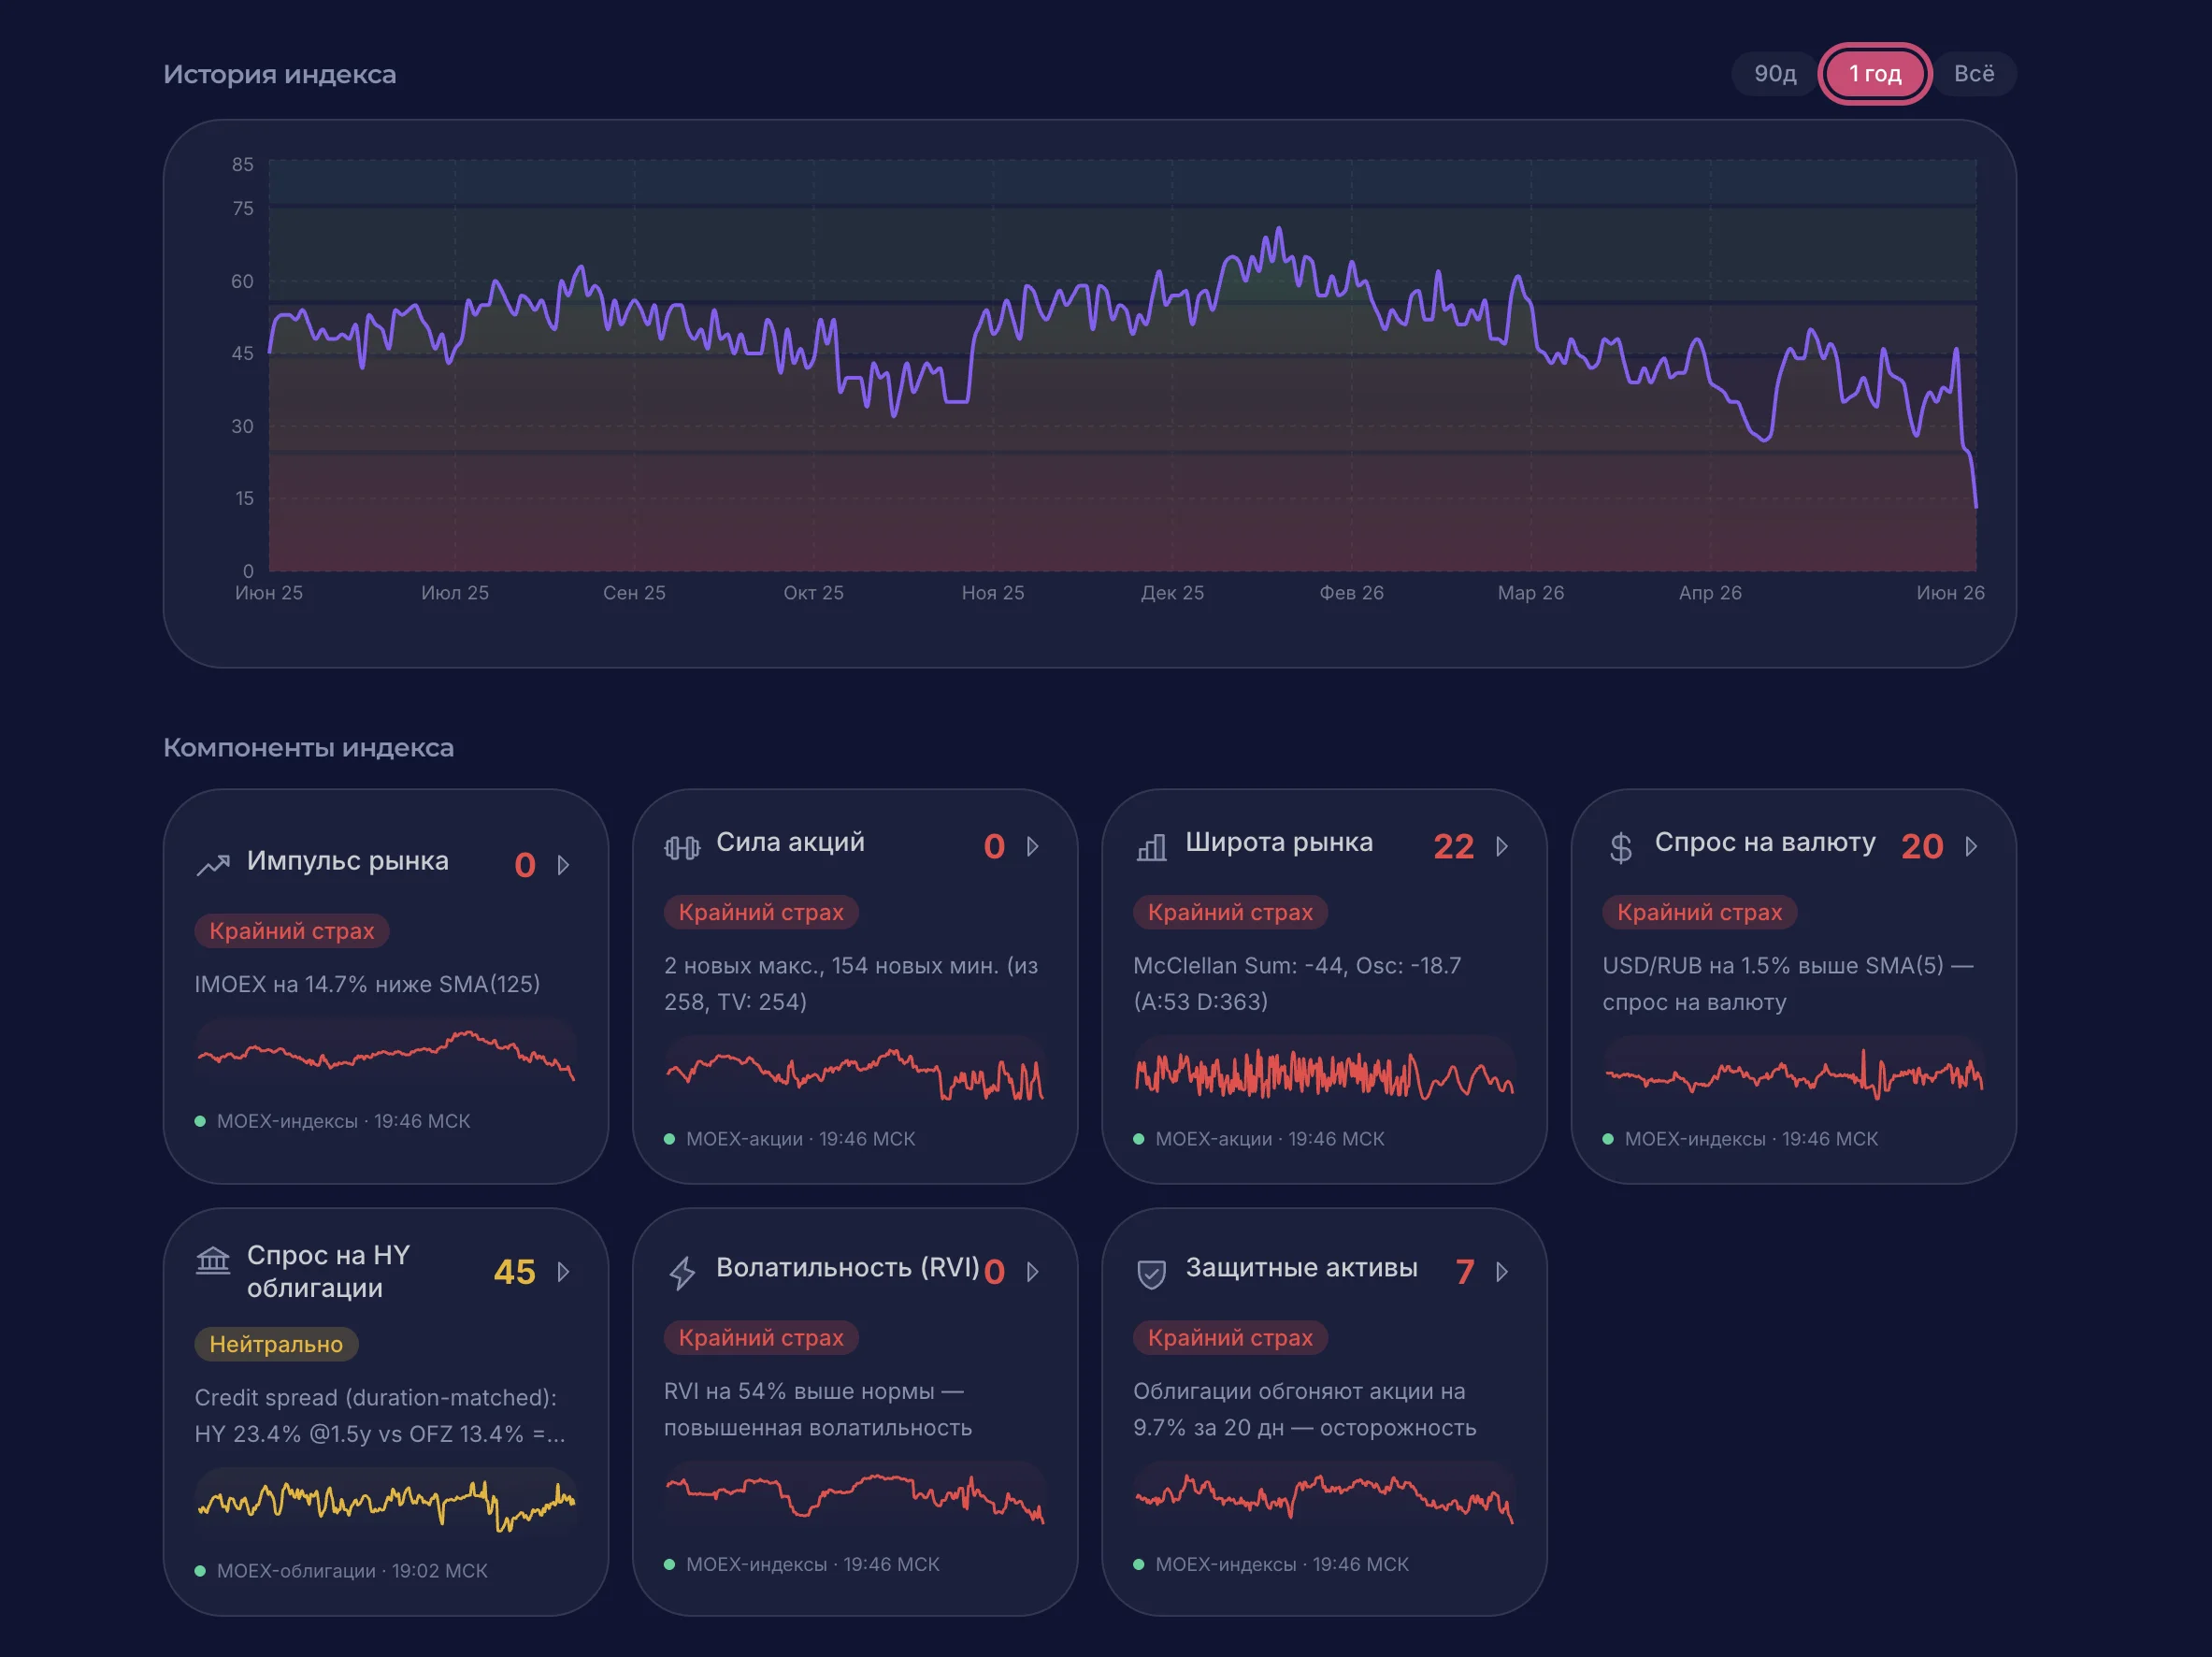Click the yellow HY облигации sparkline chart

point(386,1504)
